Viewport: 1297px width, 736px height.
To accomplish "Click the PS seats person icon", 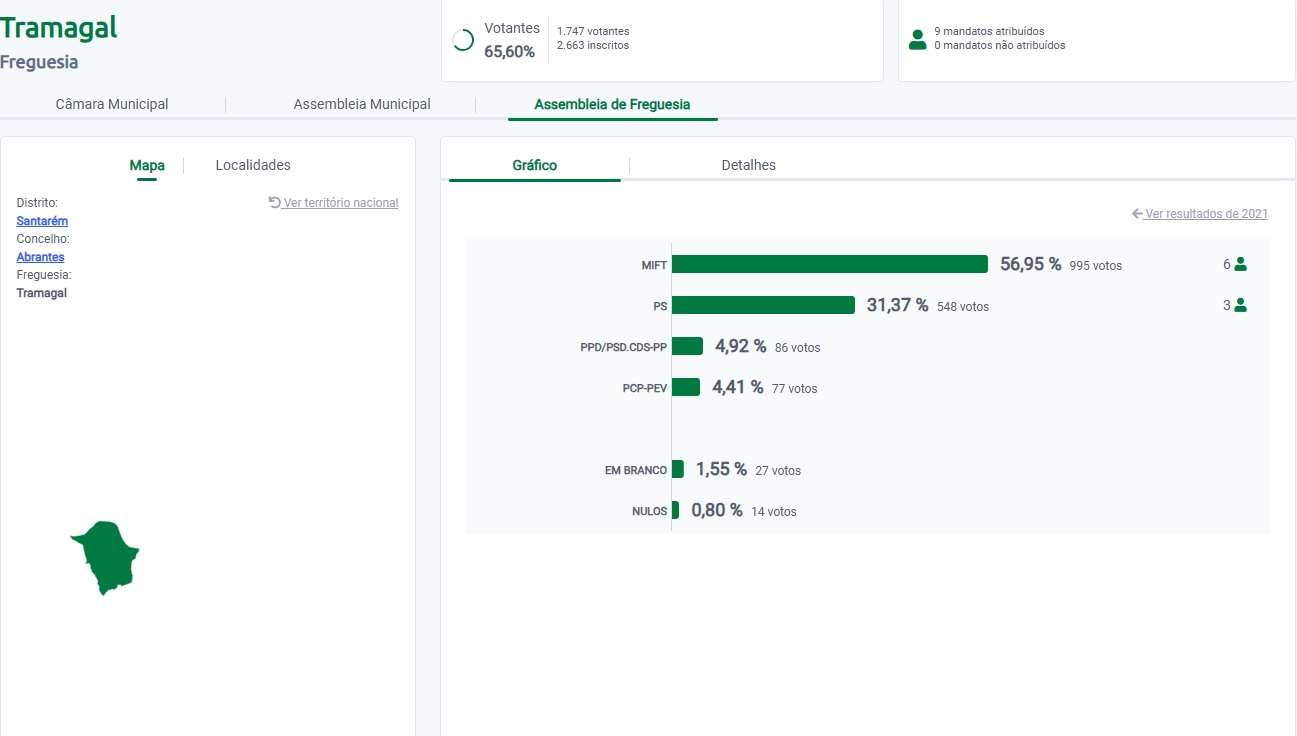I will coord(1241,305).
